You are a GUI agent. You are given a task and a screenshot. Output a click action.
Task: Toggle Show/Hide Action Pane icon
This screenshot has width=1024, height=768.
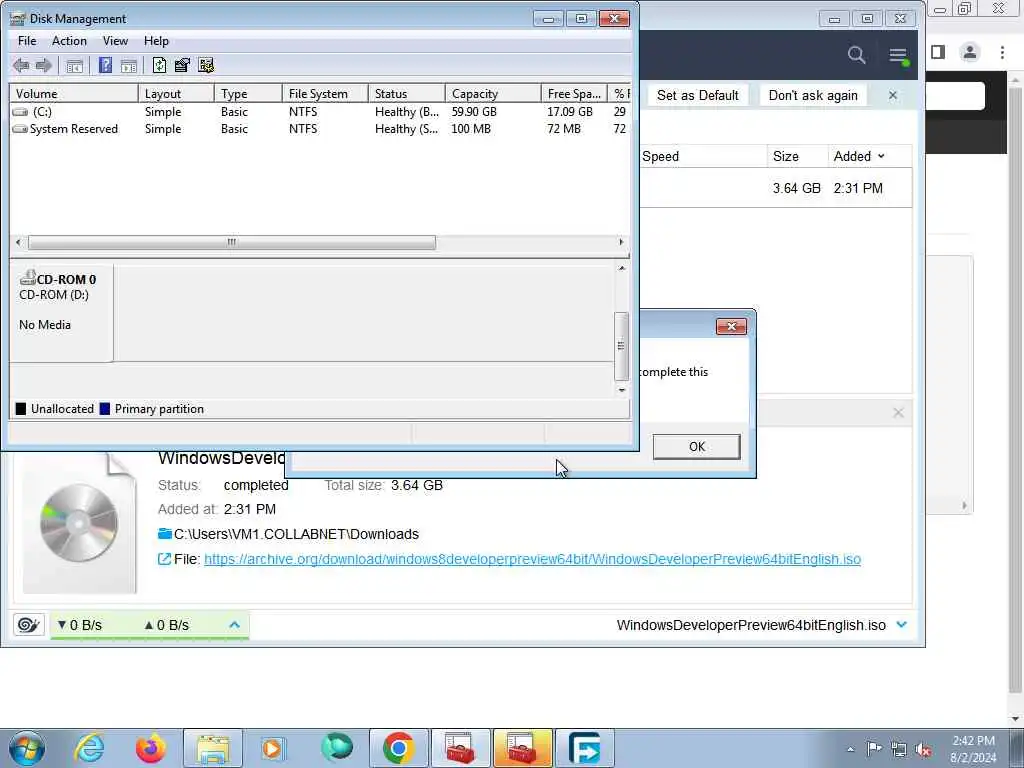point(129,65)
